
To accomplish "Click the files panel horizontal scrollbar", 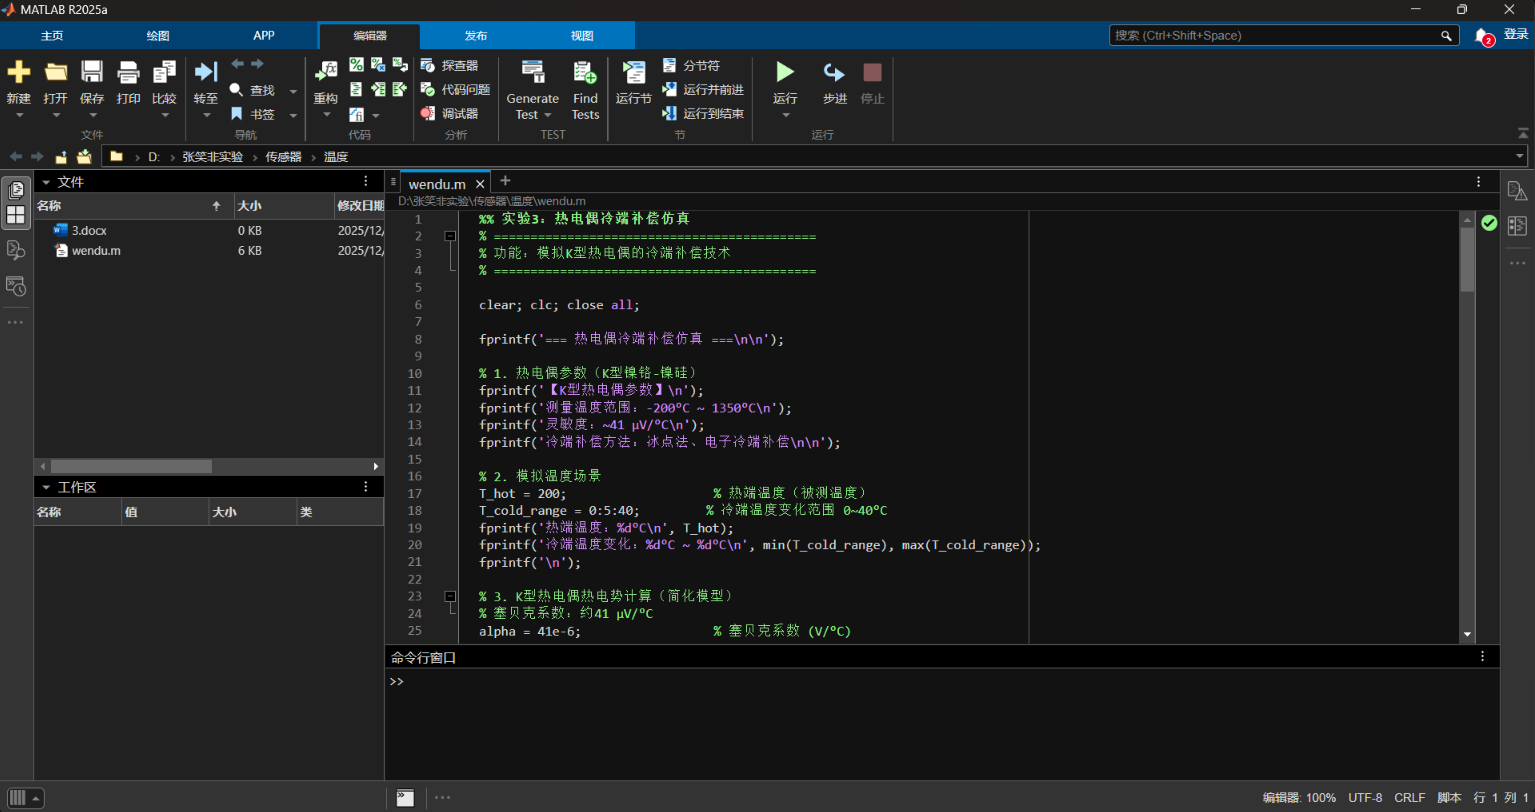I will pyautogui.click(x=131, y=466).
